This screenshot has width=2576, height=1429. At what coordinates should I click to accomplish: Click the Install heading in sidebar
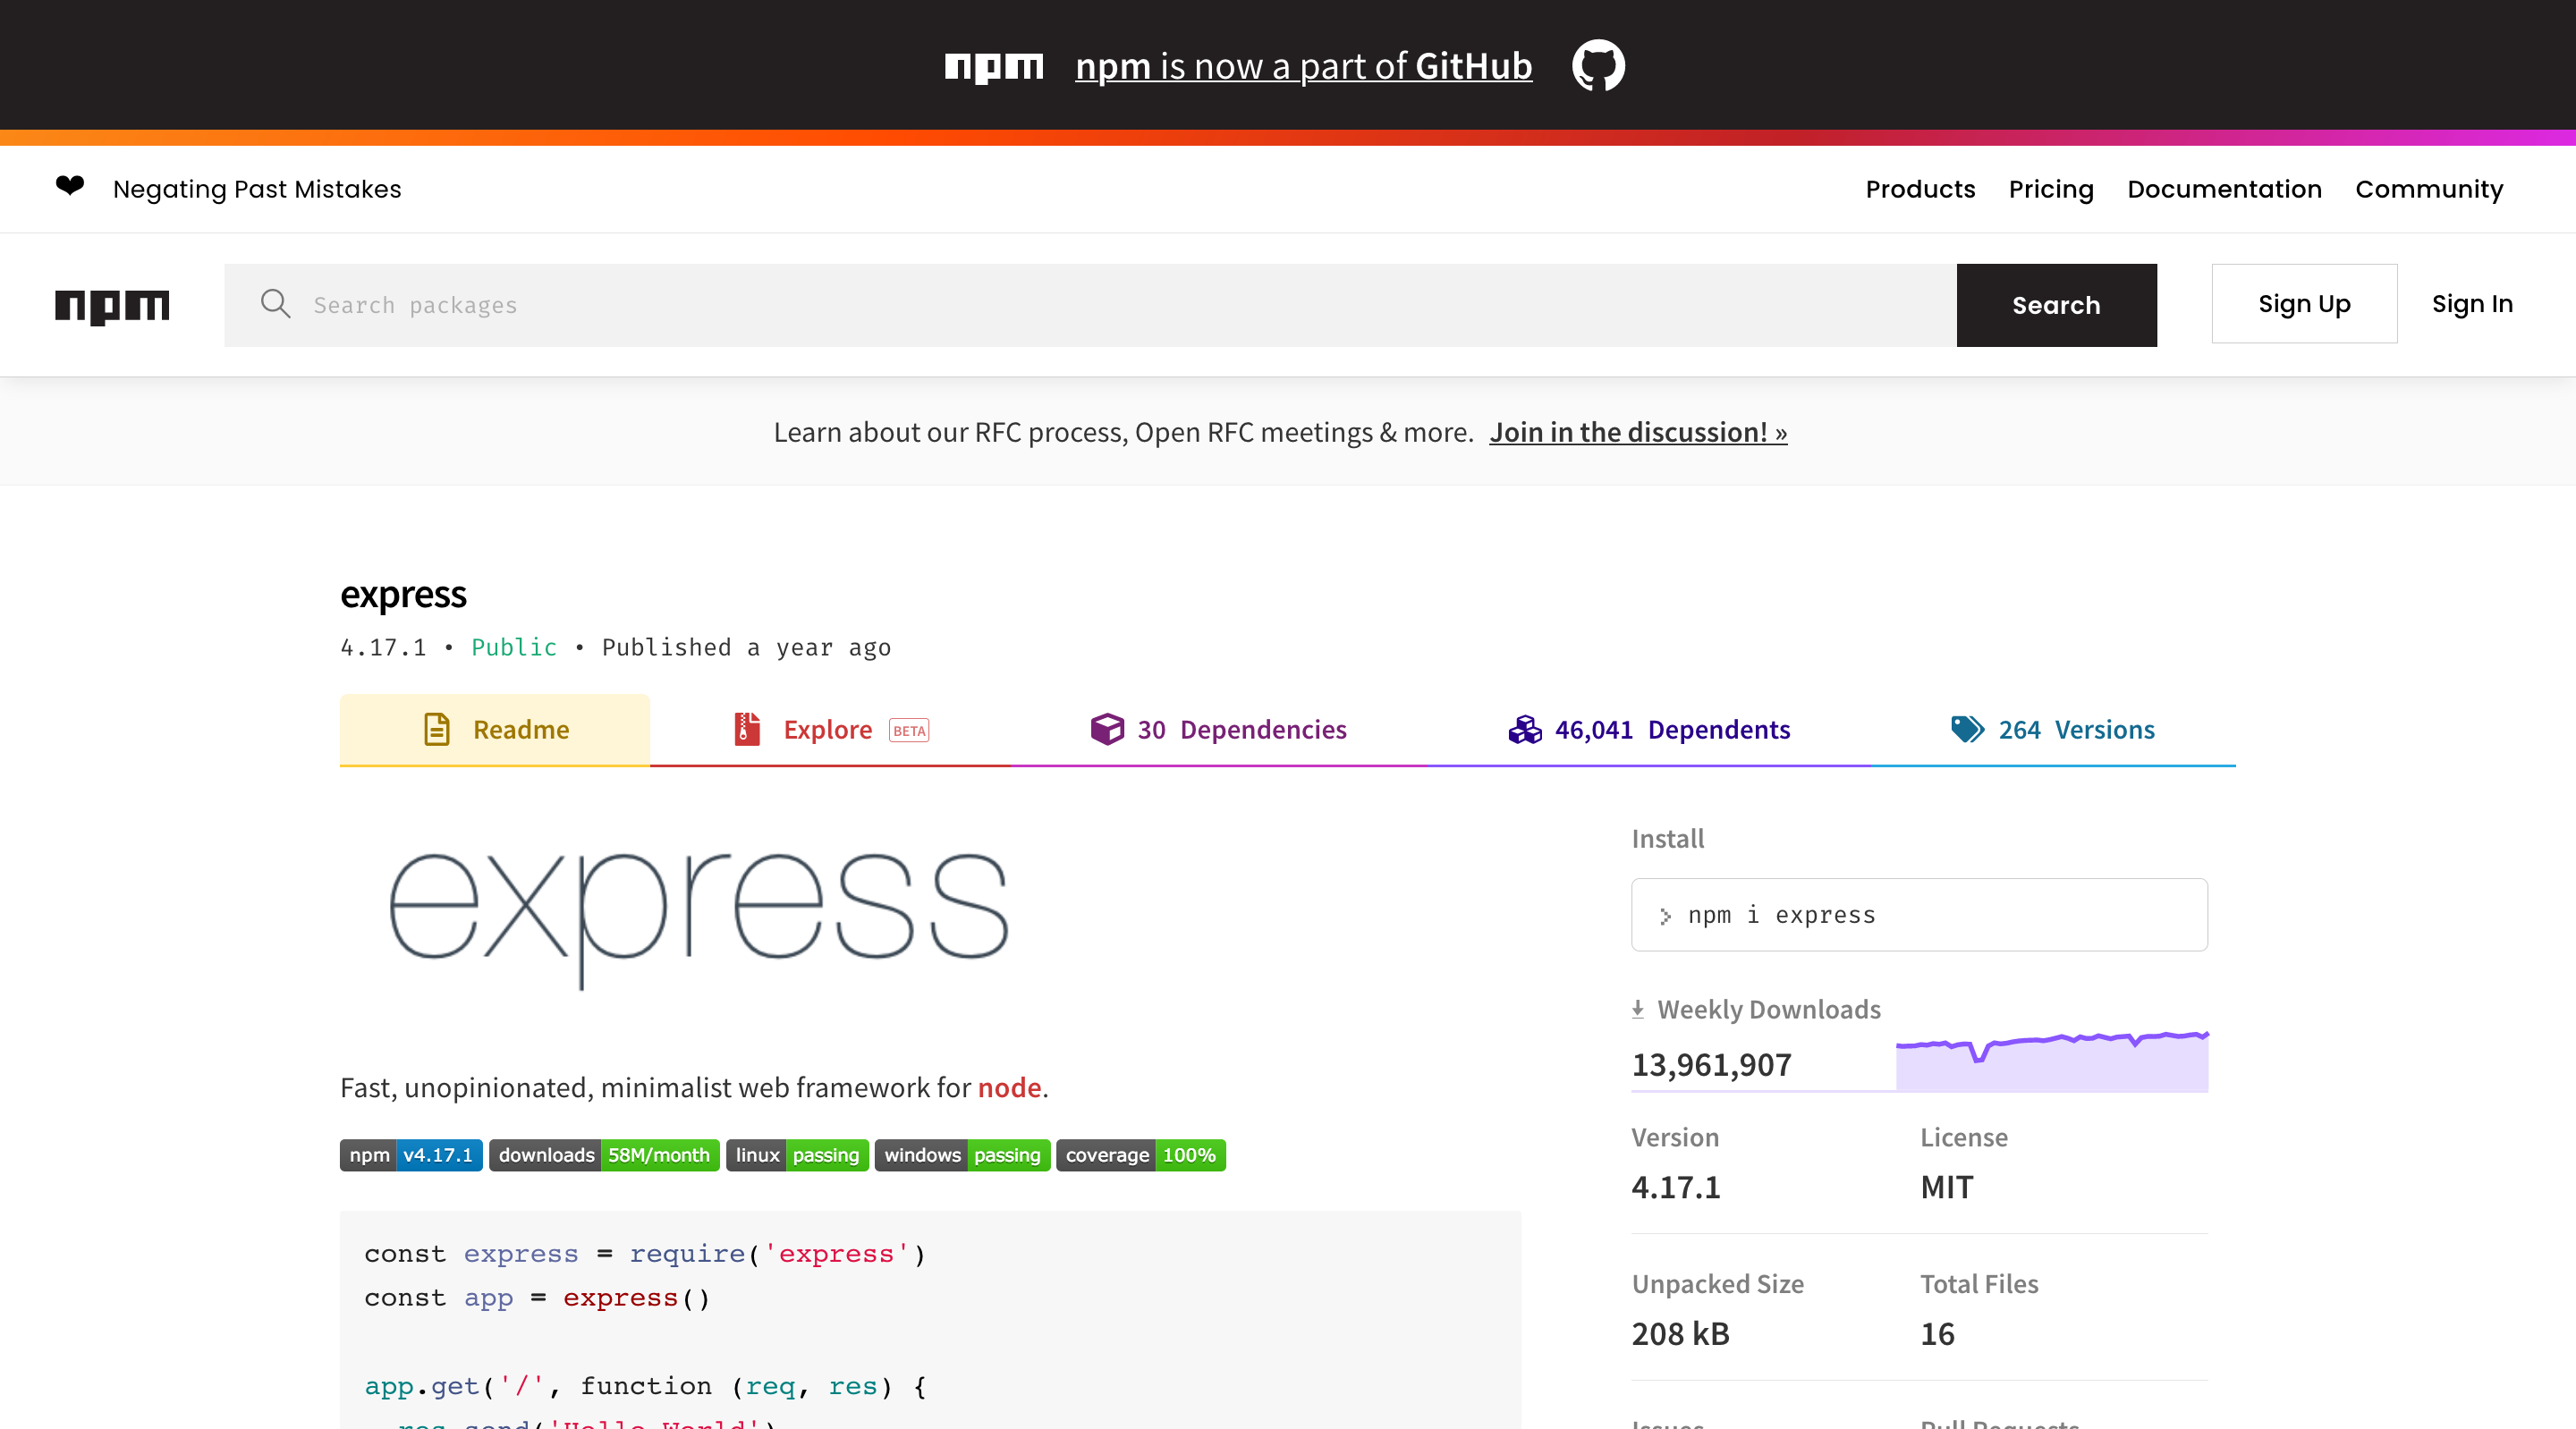click(x=1667, y=838)
